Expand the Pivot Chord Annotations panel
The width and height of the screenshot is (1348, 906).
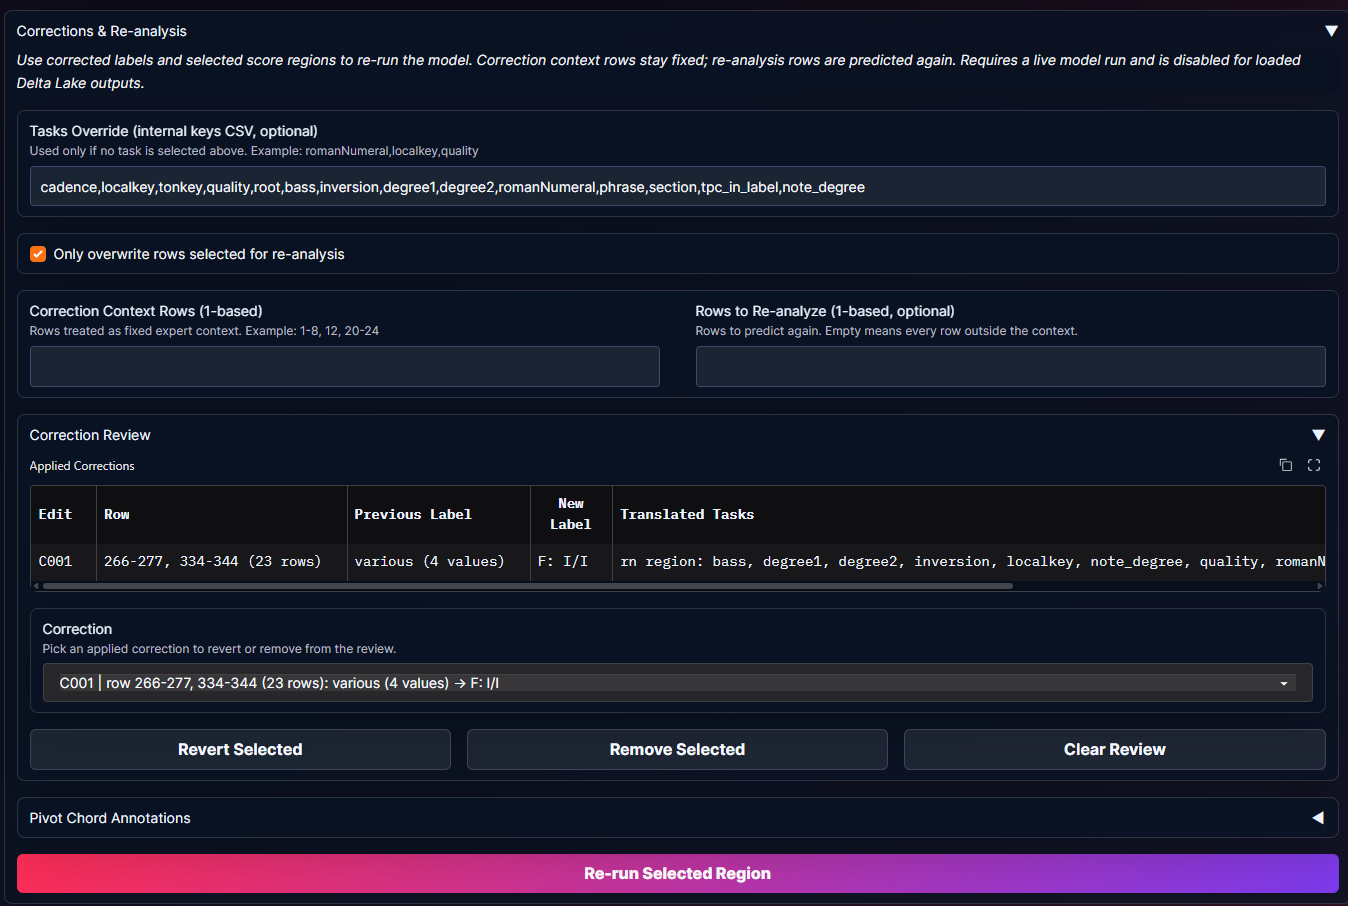(x=1318, y=818)
